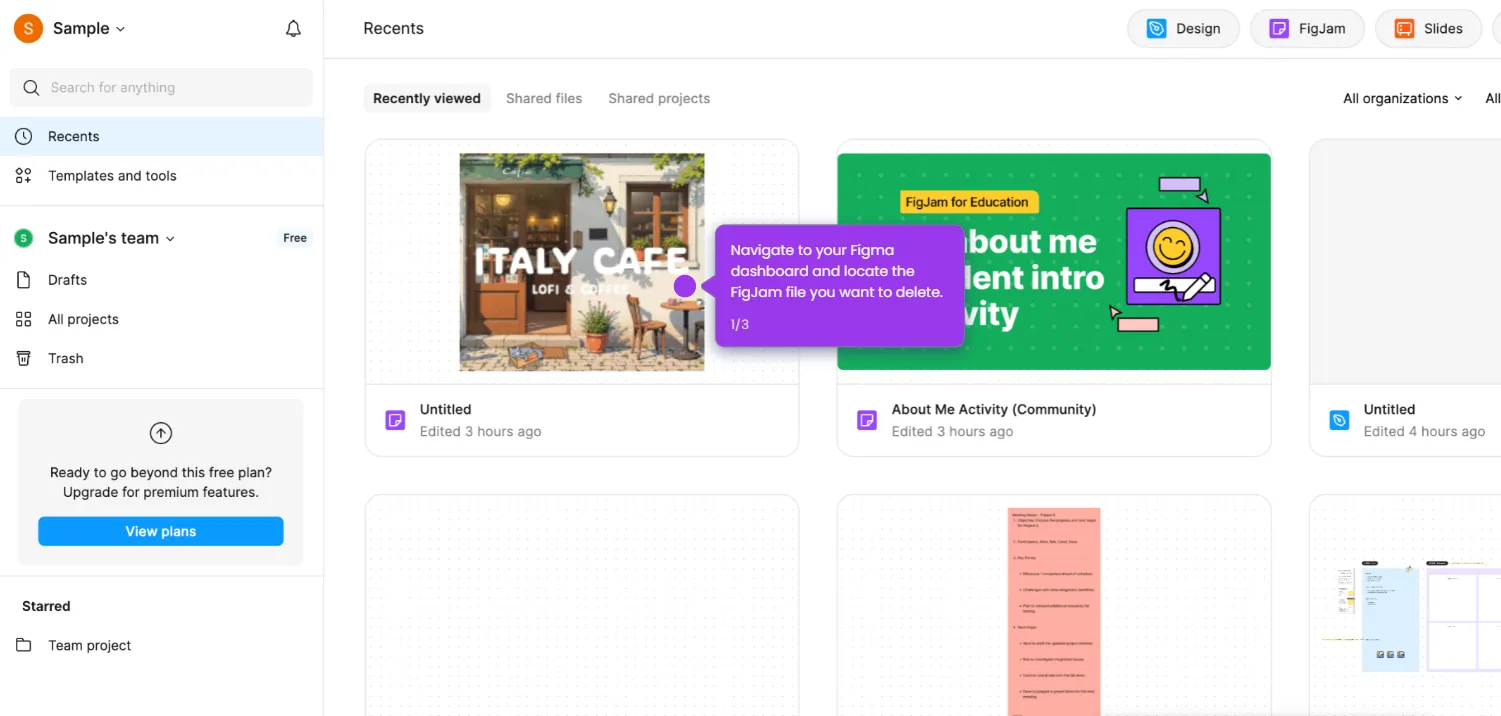The width and height of the screenshot is (1501, 716).
Task: Click the Slides button icon
Action: (1405, 29)
